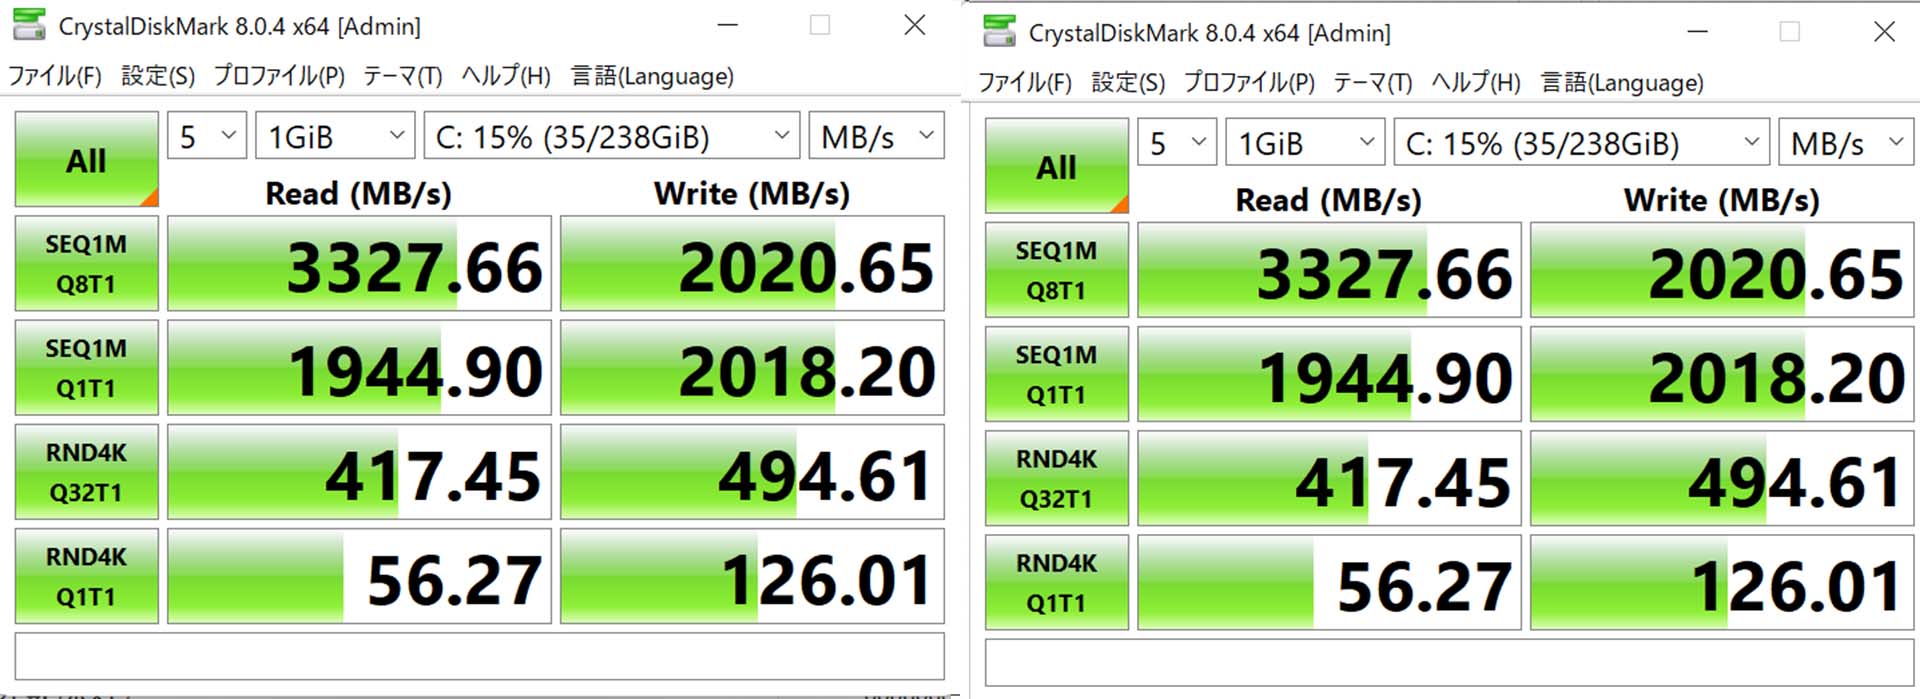Start SEQ1M Q1T1 test in right window
This screenshot has width=1920, height=699.
1056,374
